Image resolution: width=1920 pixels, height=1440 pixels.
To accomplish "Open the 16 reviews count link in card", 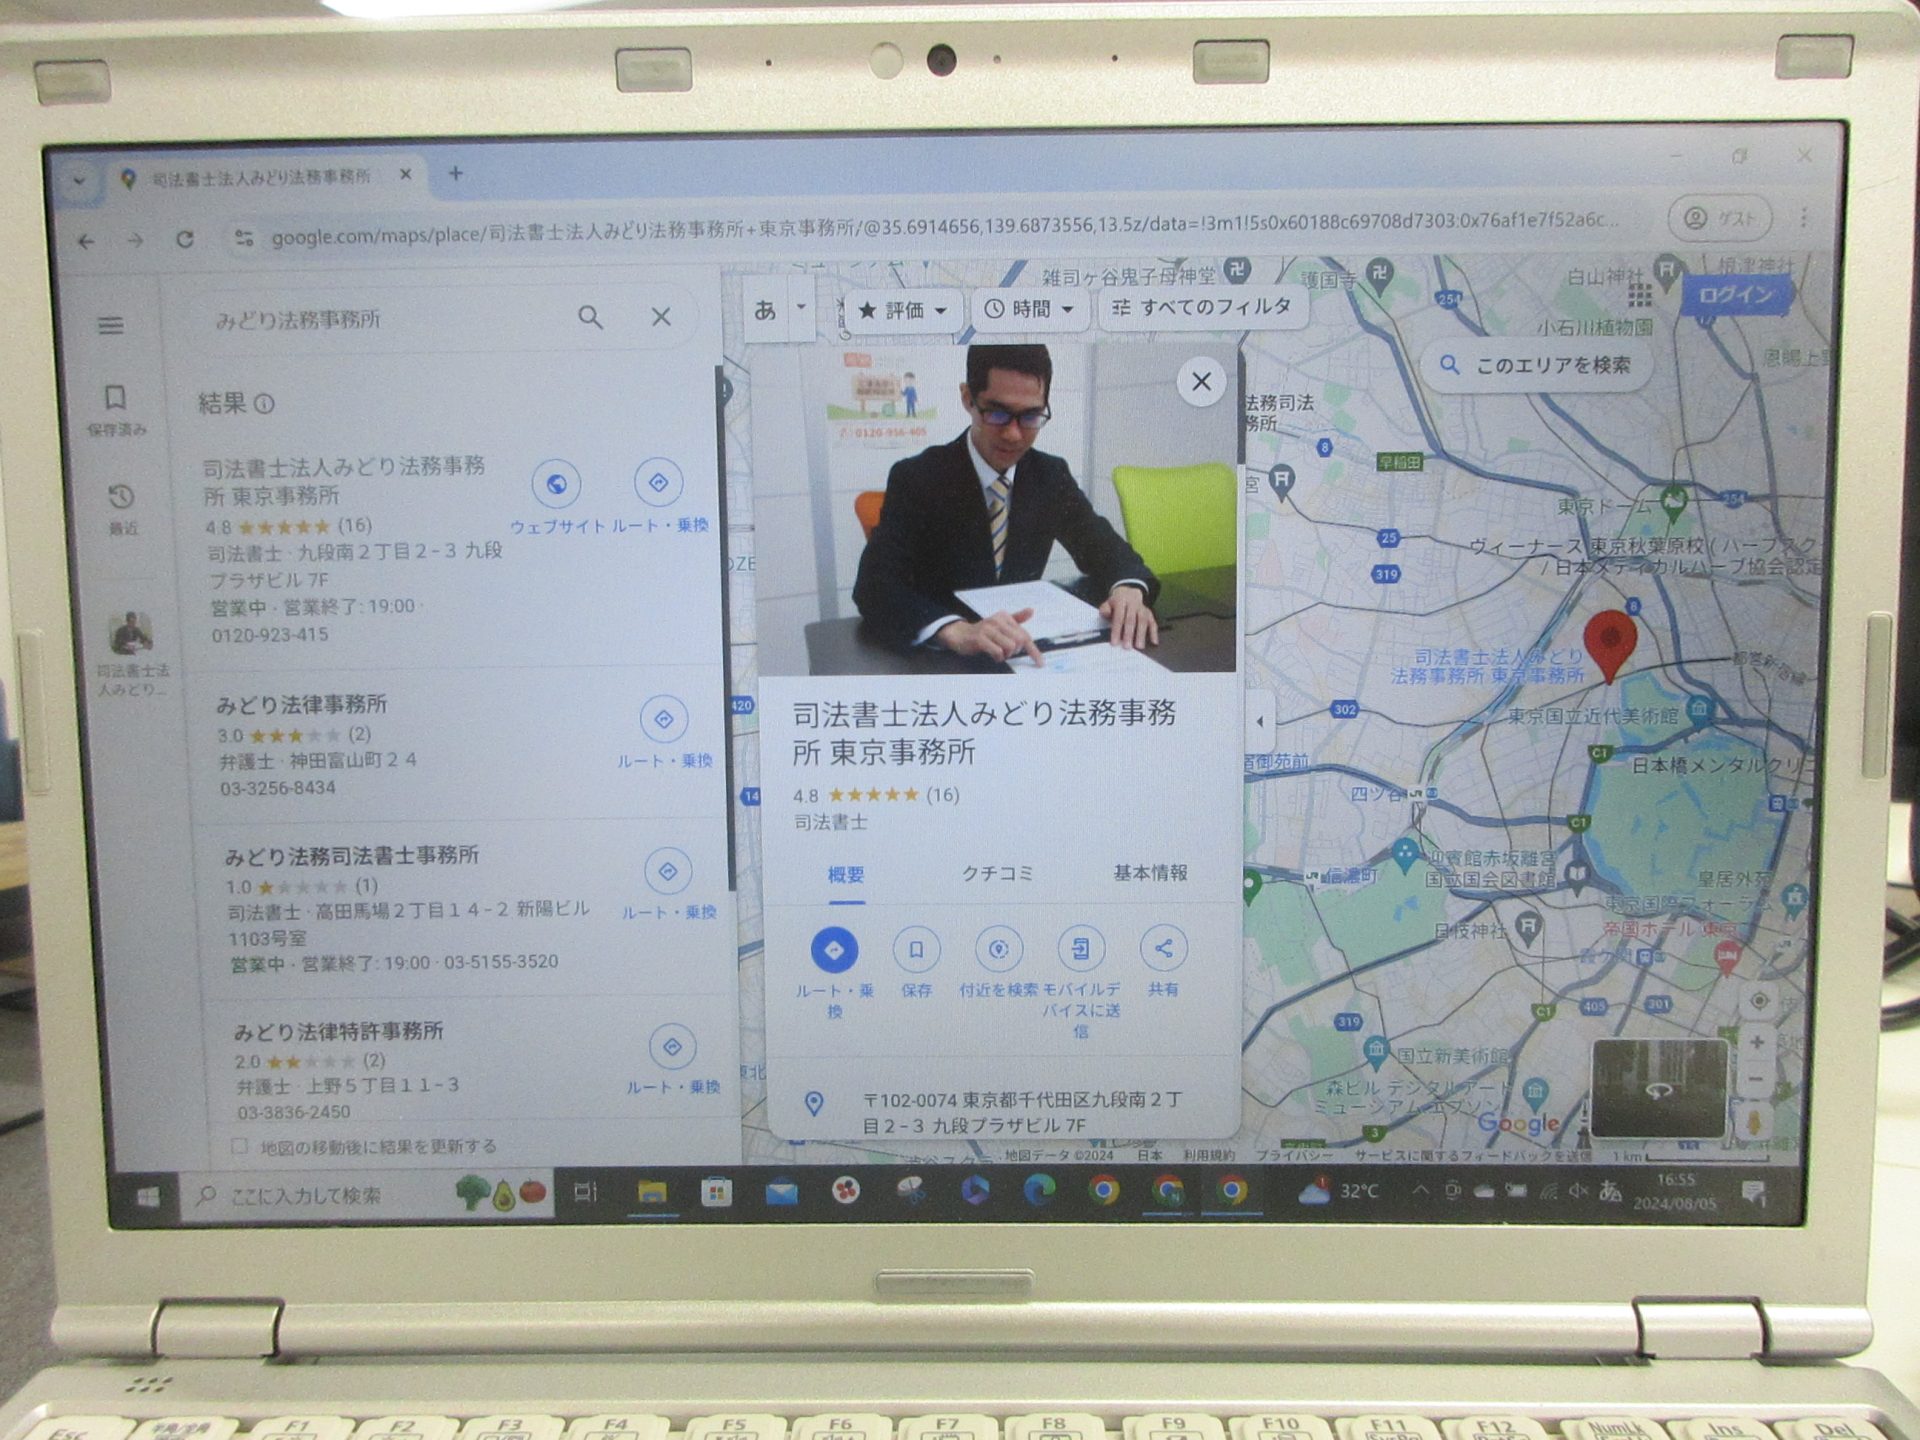I will (x=942, y=795).
